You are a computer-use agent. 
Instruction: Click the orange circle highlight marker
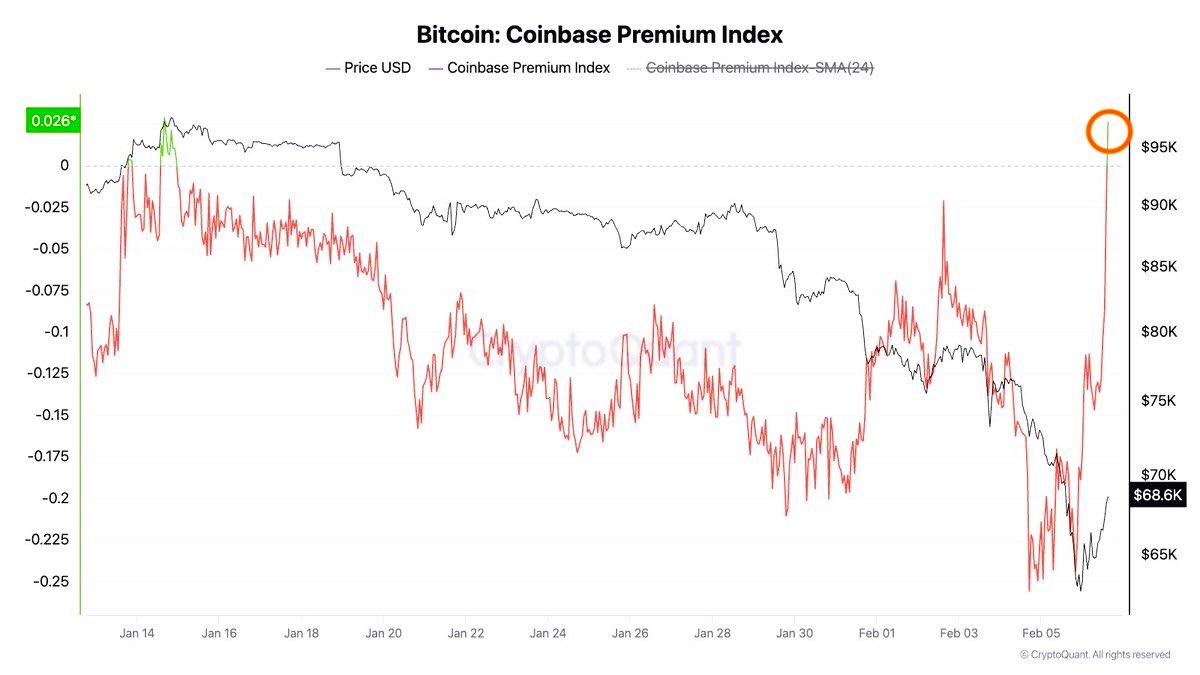click(1109, 132)
